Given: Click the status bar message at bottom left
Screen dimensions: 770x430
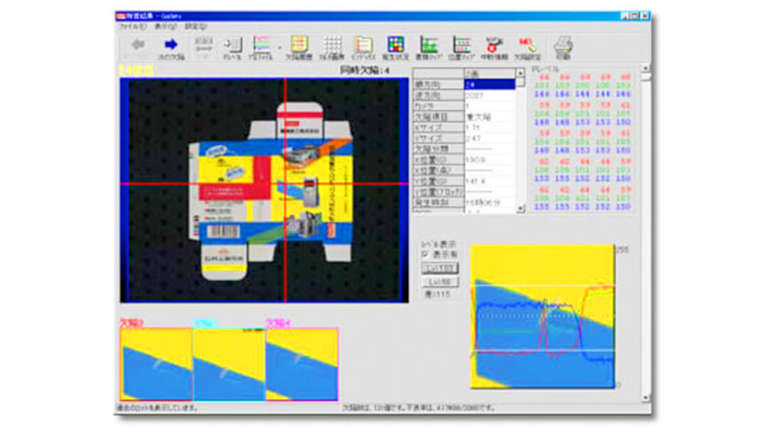Looking at the screenshot, I should point(157,408).
